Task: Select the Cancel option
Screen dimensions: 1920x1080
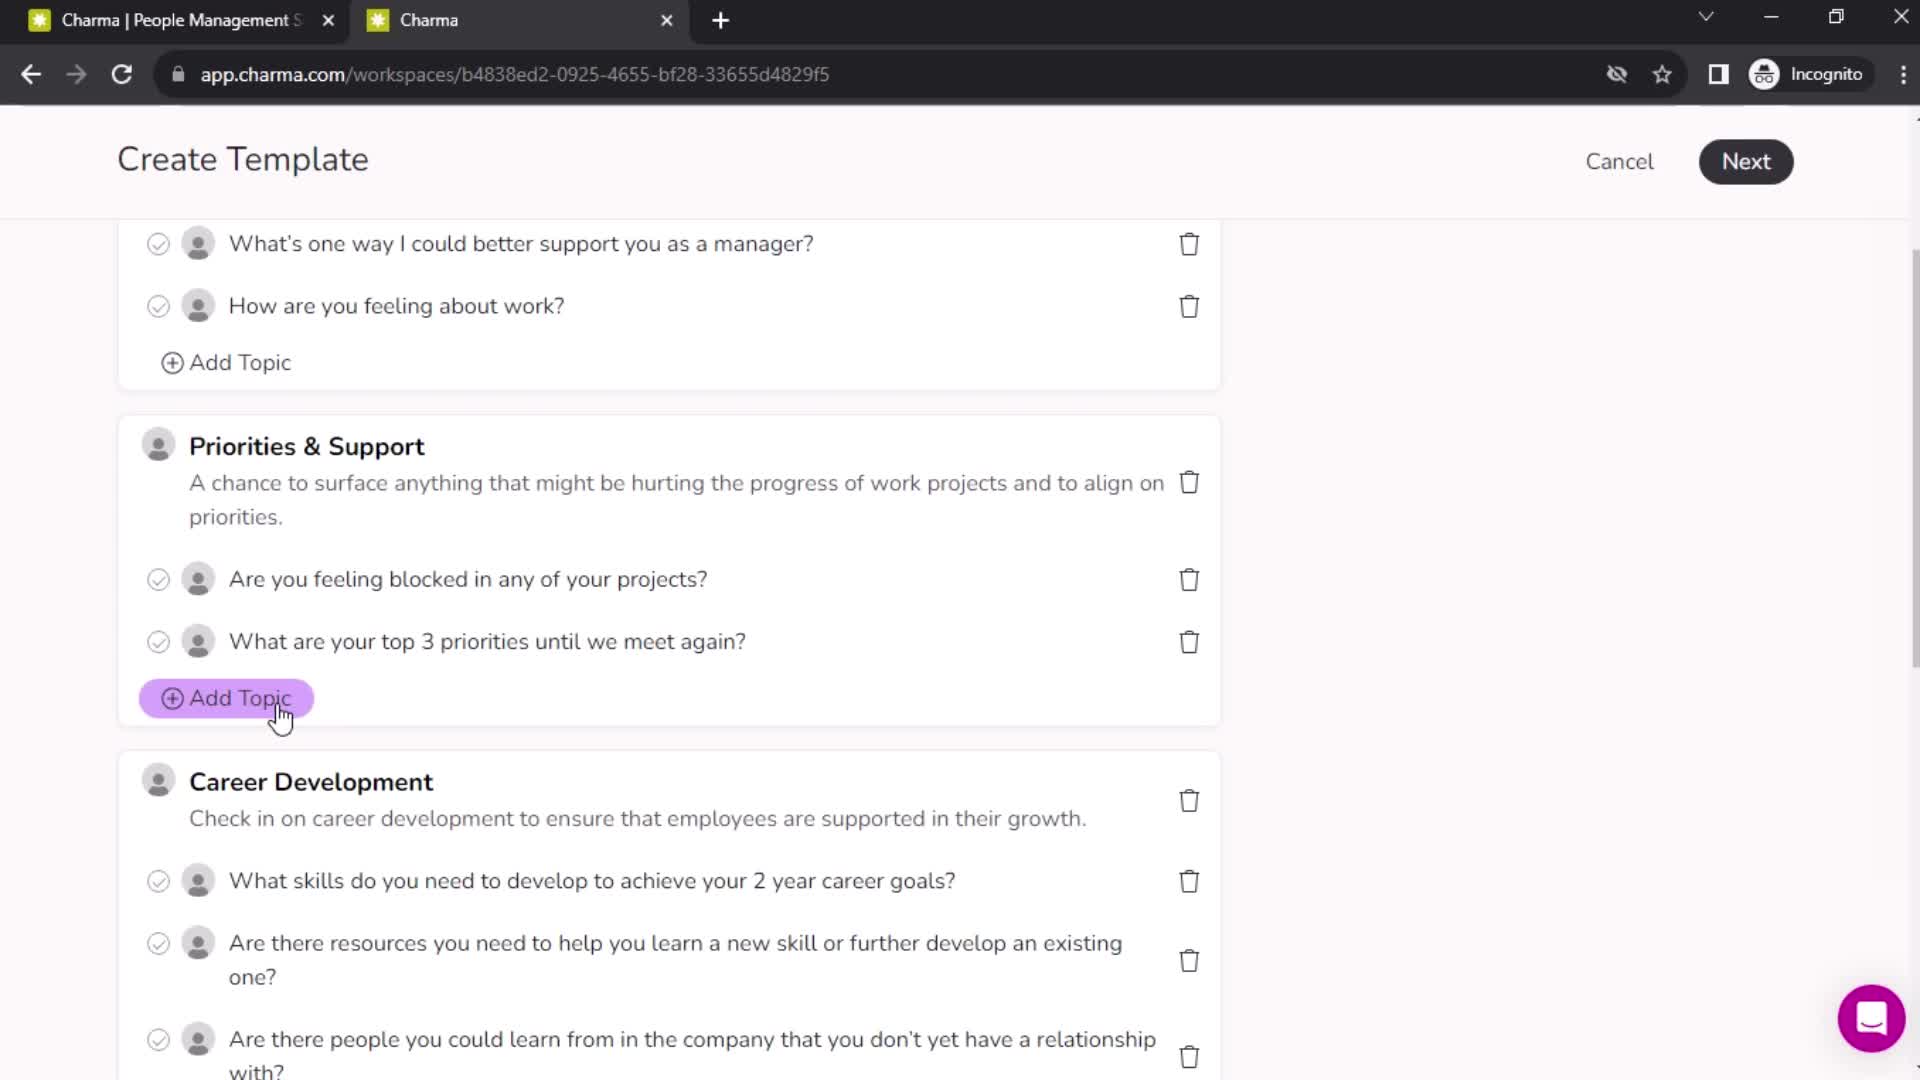Action: pyautogui.click(x=1621, y=161)
